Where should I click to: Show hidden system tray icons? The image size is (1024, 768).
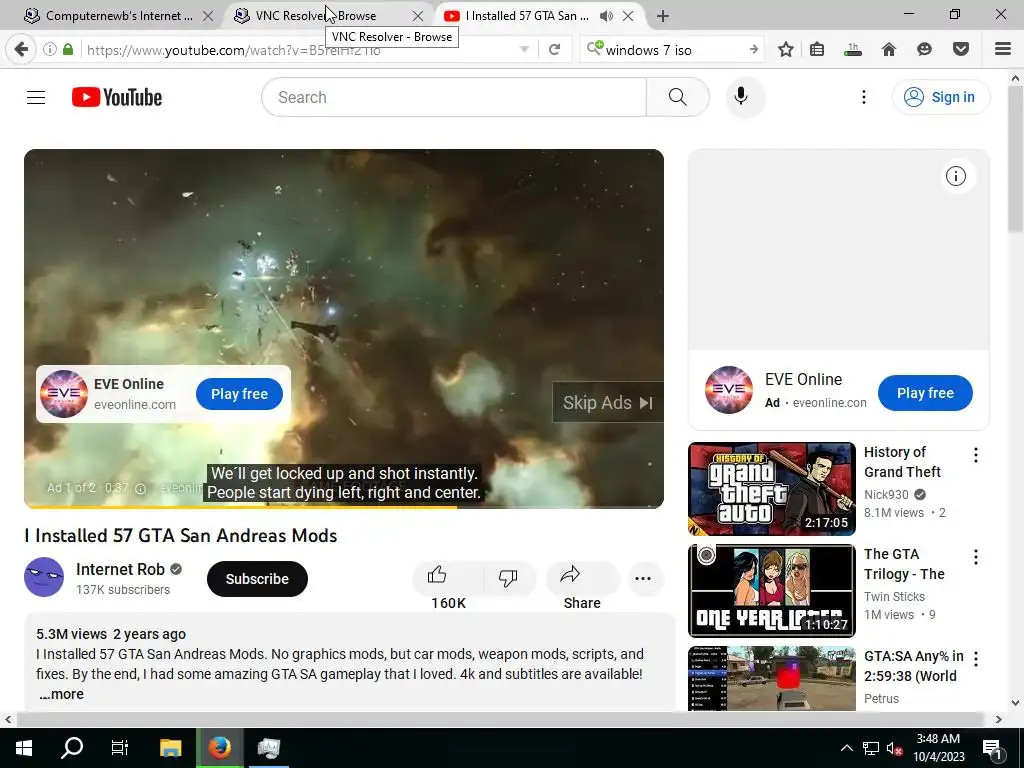(846, 748)
